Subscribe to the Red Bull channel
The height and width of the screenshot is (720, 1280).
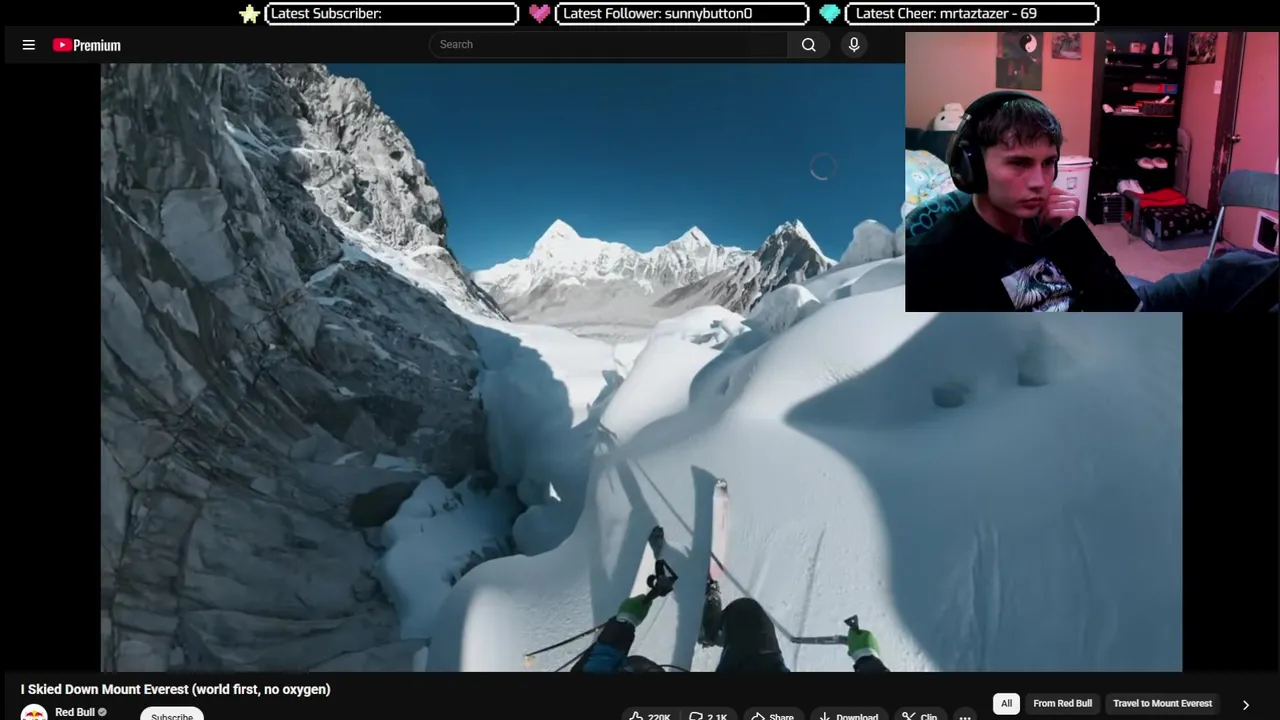(x=172, y=715)
